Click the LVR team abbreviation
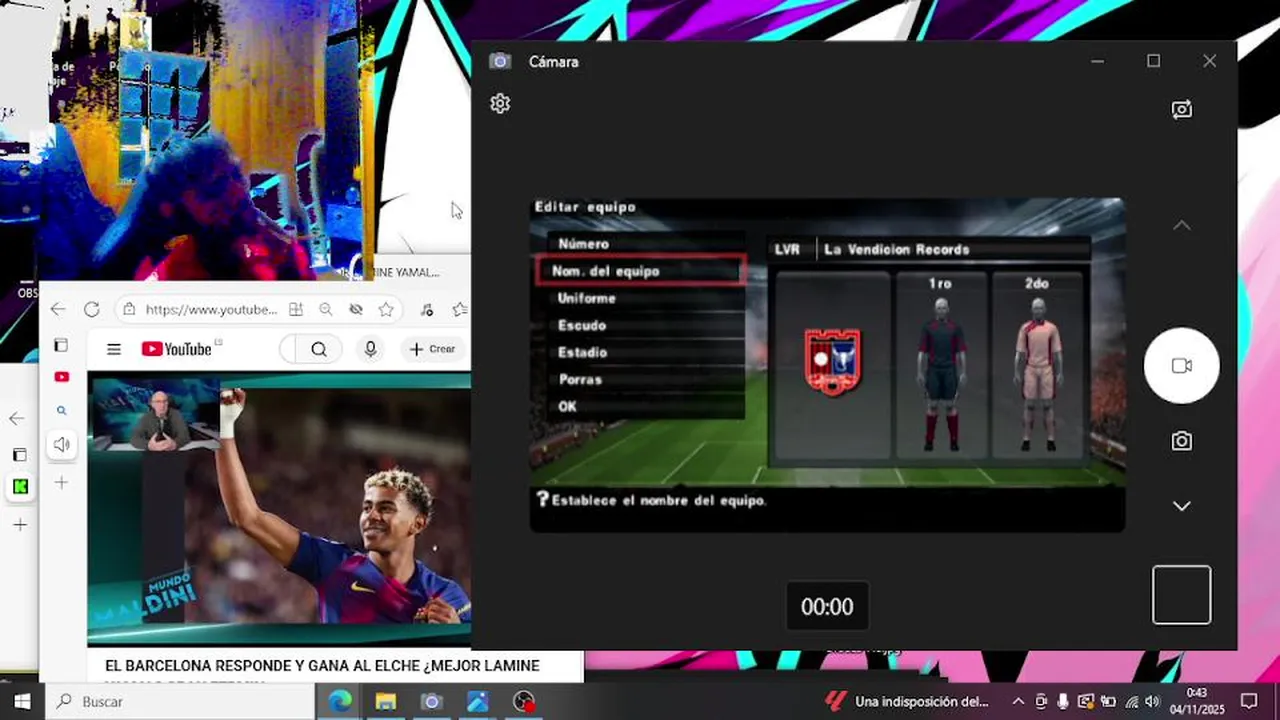This screenshot has height=720, width=1280. [x=787, y=250]
